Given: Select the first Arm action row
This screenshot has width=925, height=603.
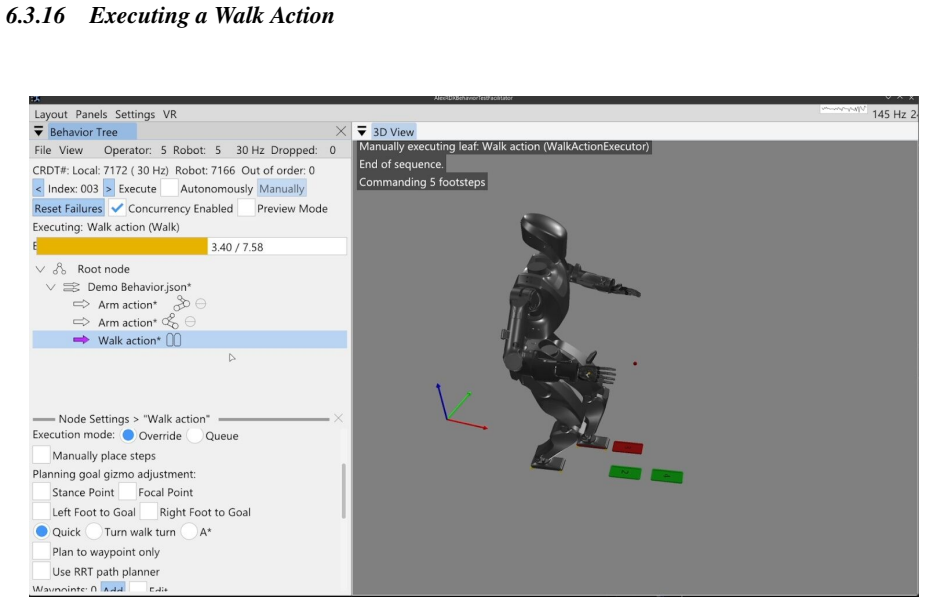Looking at the screenshot, I should tap(190, 304).
